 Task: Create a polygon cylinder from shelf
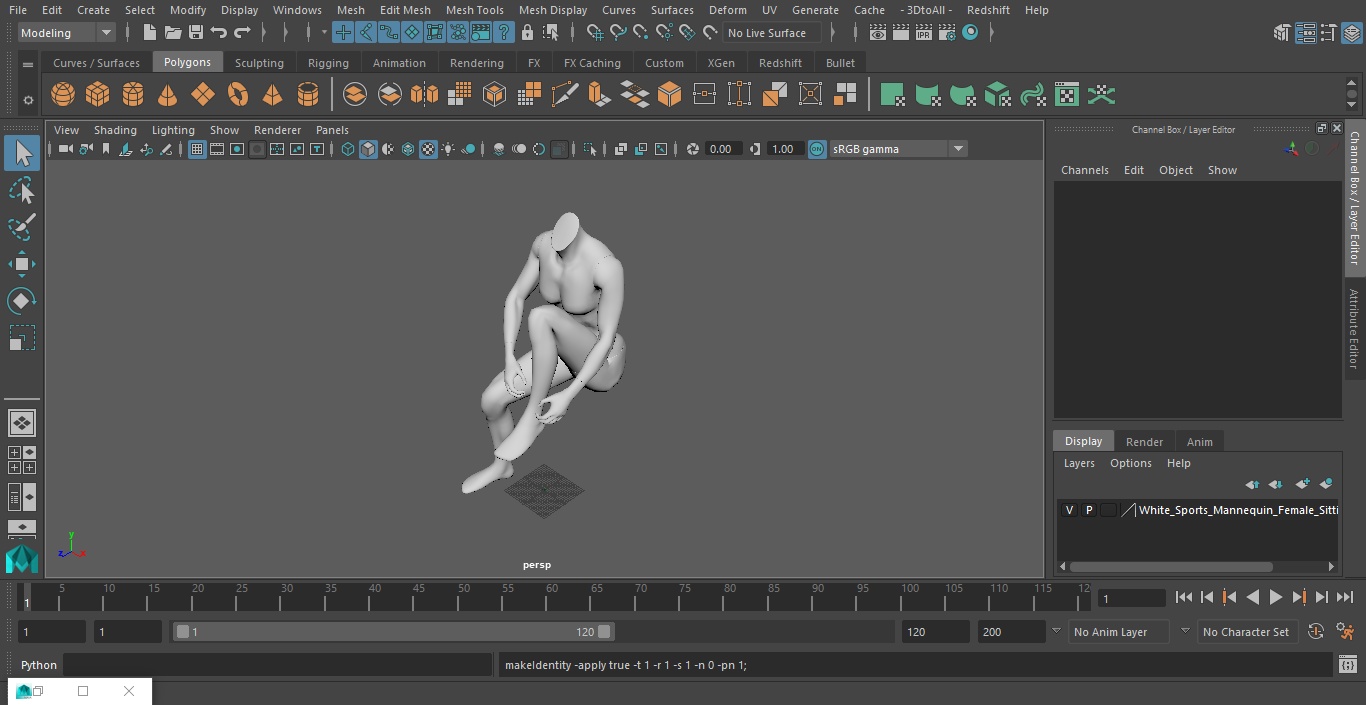(133, 95)
